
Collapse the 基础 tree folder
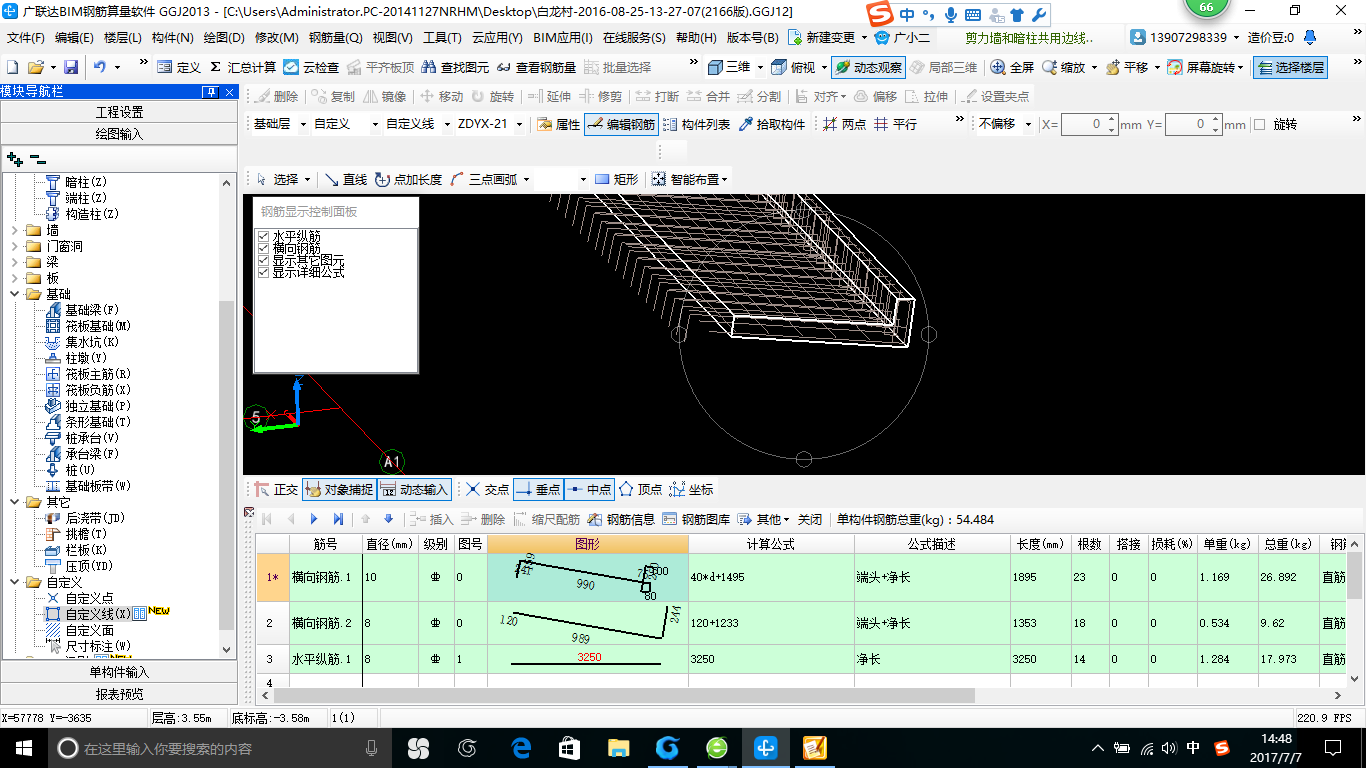[x=15, y=294]
